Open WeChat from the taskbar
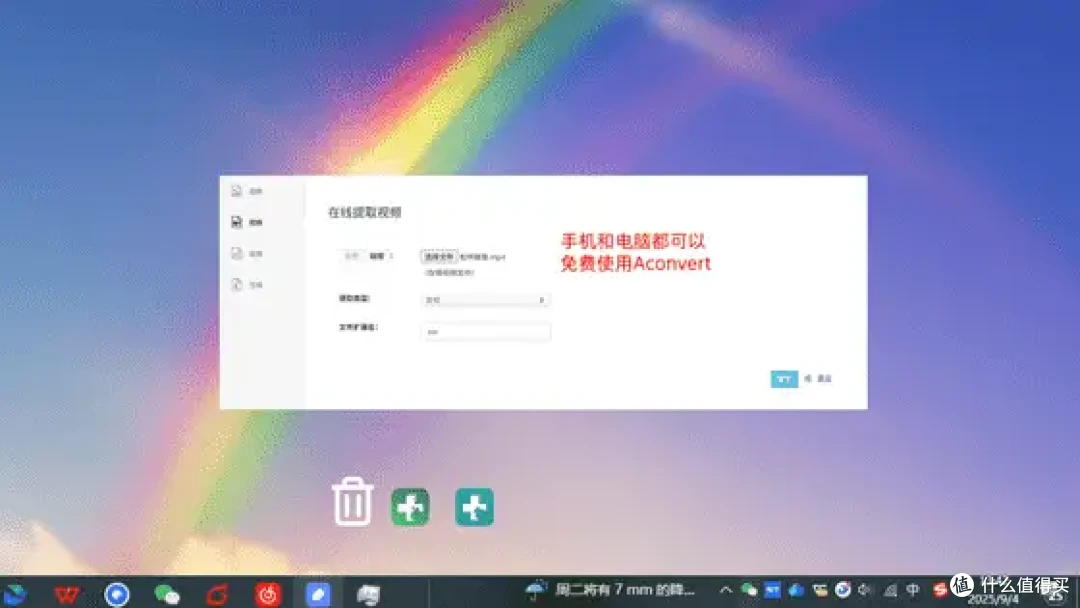The width and height of the screenshot is (1080, 608). point(167,594)
